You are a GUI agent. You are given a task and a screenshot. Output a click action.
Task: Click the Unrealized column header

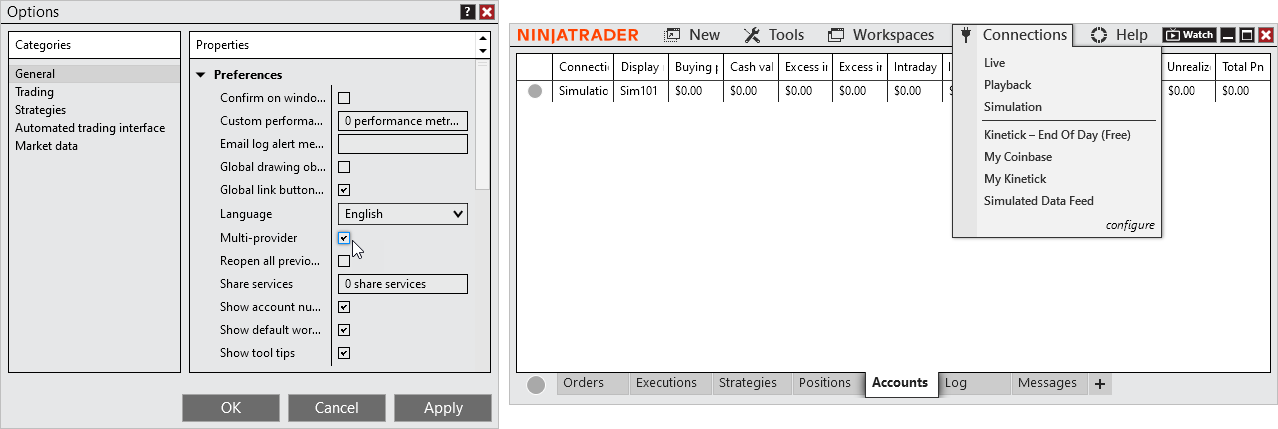[1189, 67]
